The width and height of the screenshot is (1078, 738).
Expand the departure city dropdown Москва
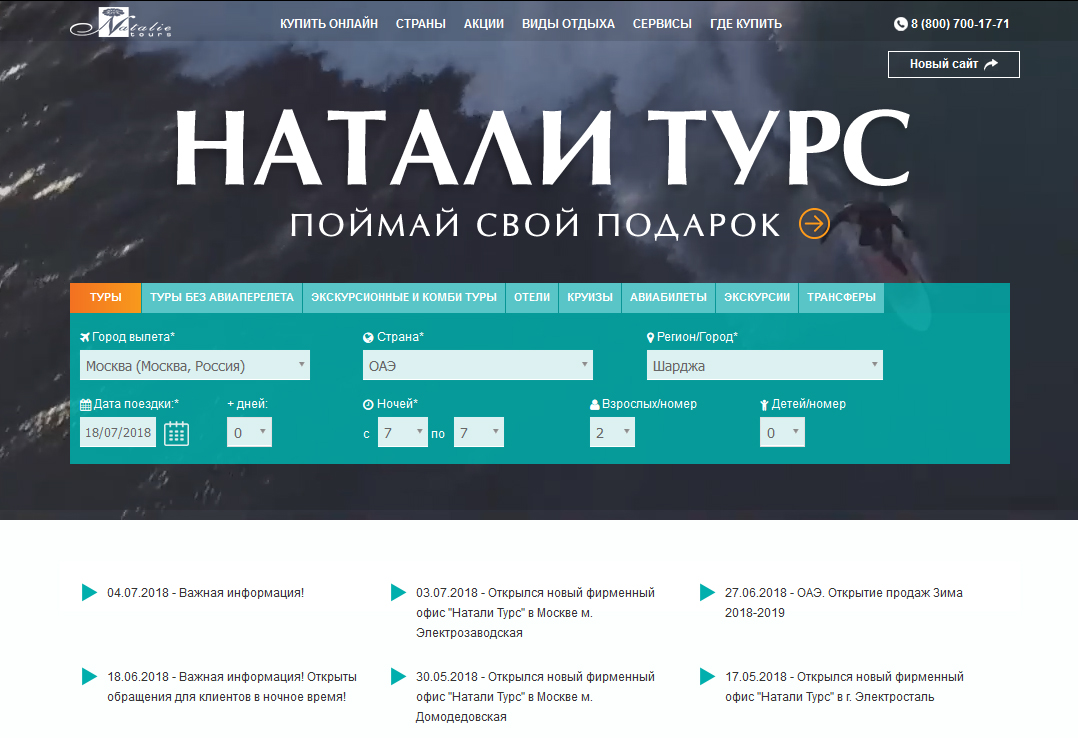[x=195, y=365]
